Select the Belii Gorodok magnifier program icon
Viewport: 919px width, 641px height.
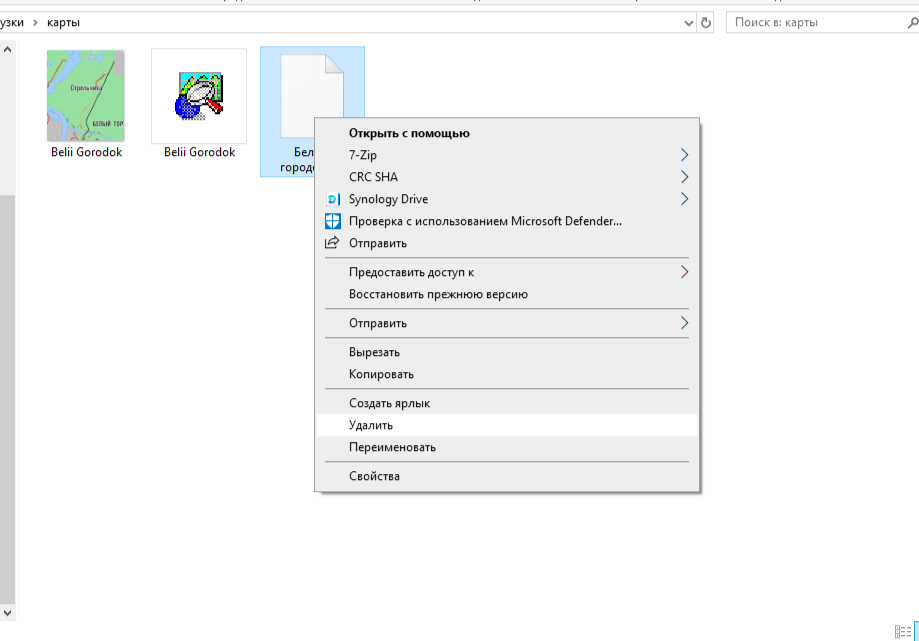click(x=199, y=97)
